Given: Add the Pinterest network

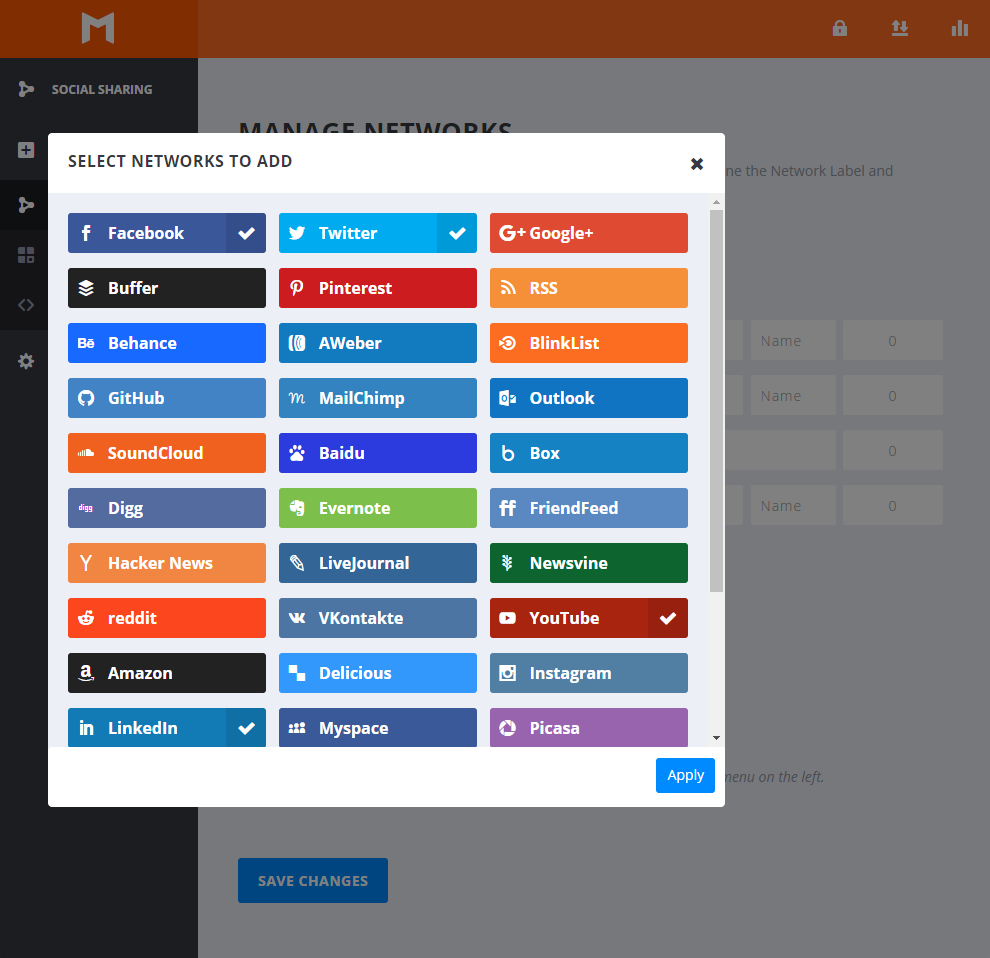Looking at the screenshot, I should (x=377, y=288).
